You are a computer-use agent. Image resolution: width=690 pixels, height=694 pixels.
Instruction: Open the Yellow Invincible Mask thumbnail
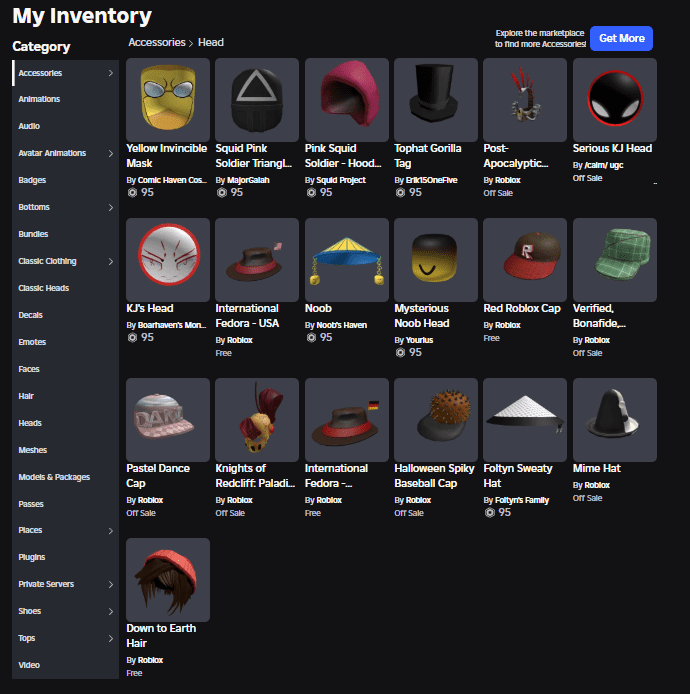168,100
